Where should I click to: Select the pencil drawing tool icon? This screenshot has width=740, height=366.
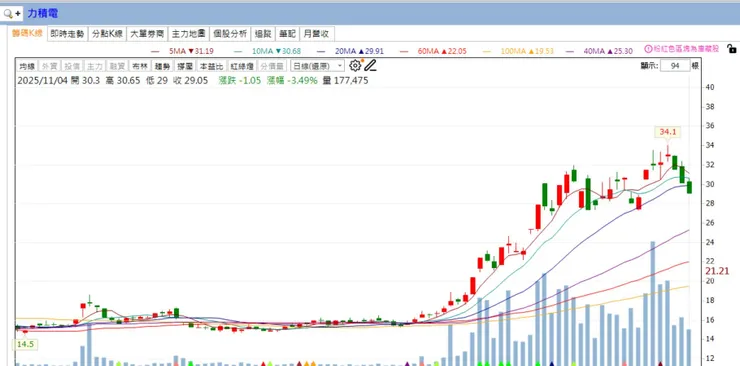coord(370,66)
